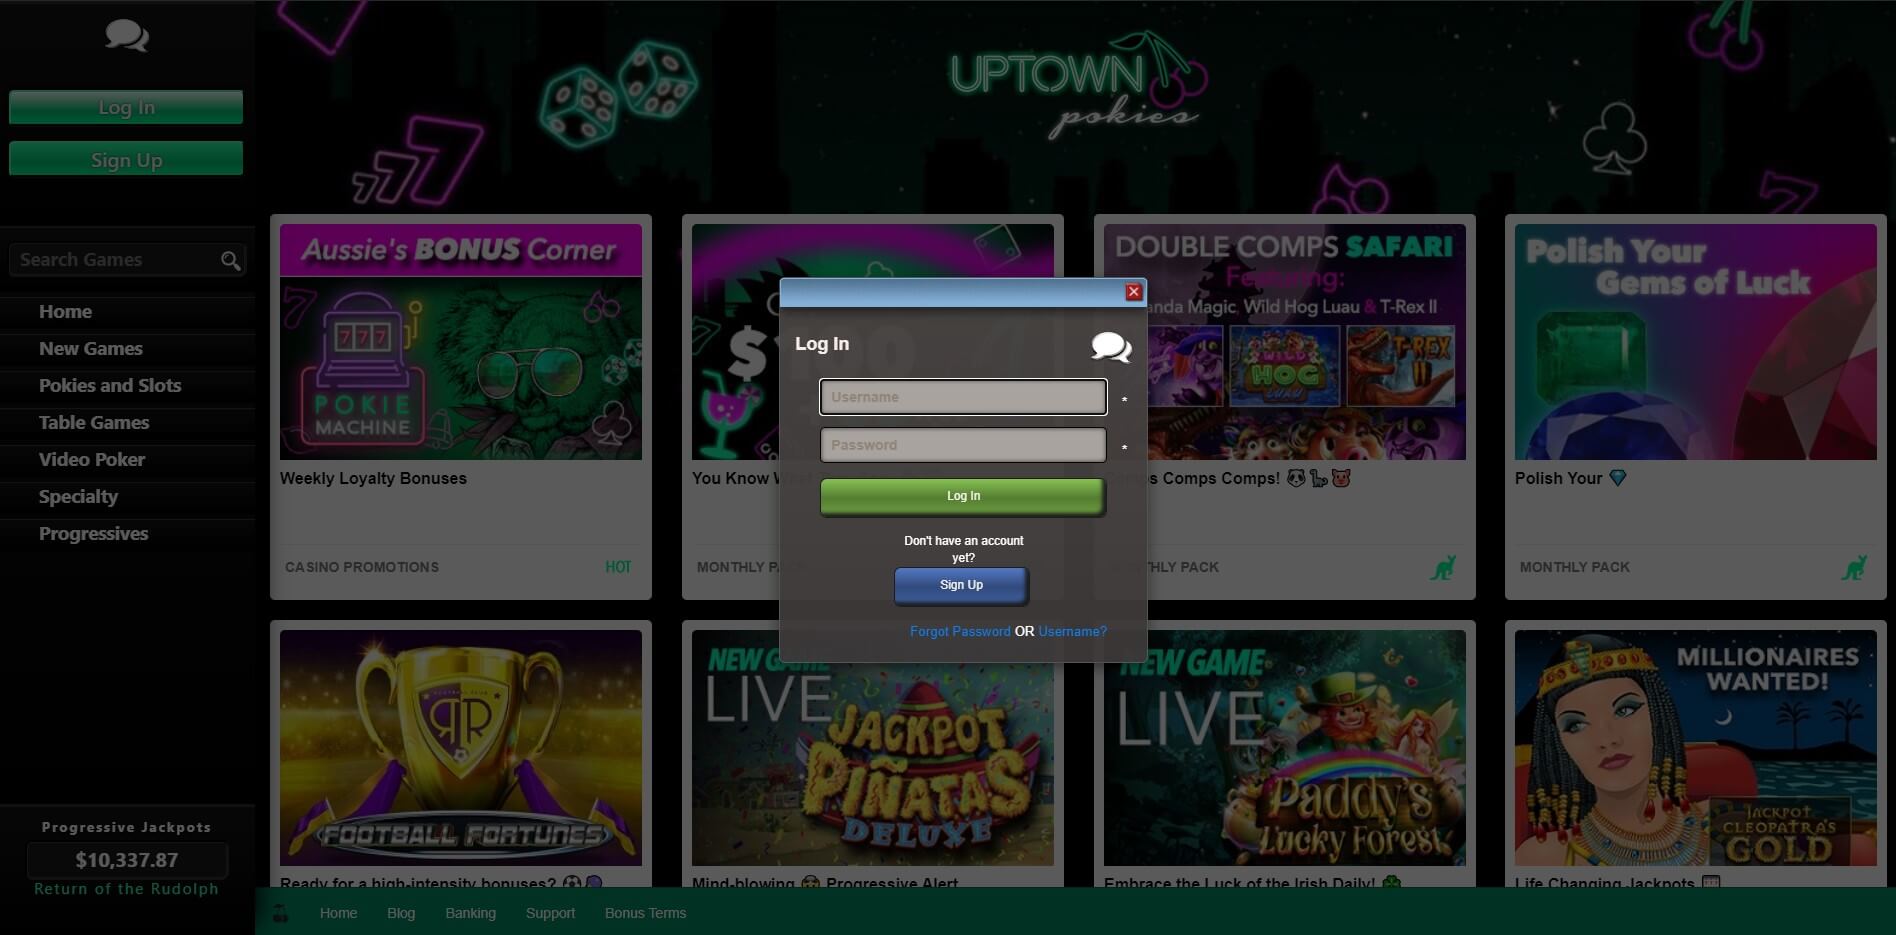1896x935 pixels.
Task: Click the cherry icon in bottom bar
Action: (281, 913)
